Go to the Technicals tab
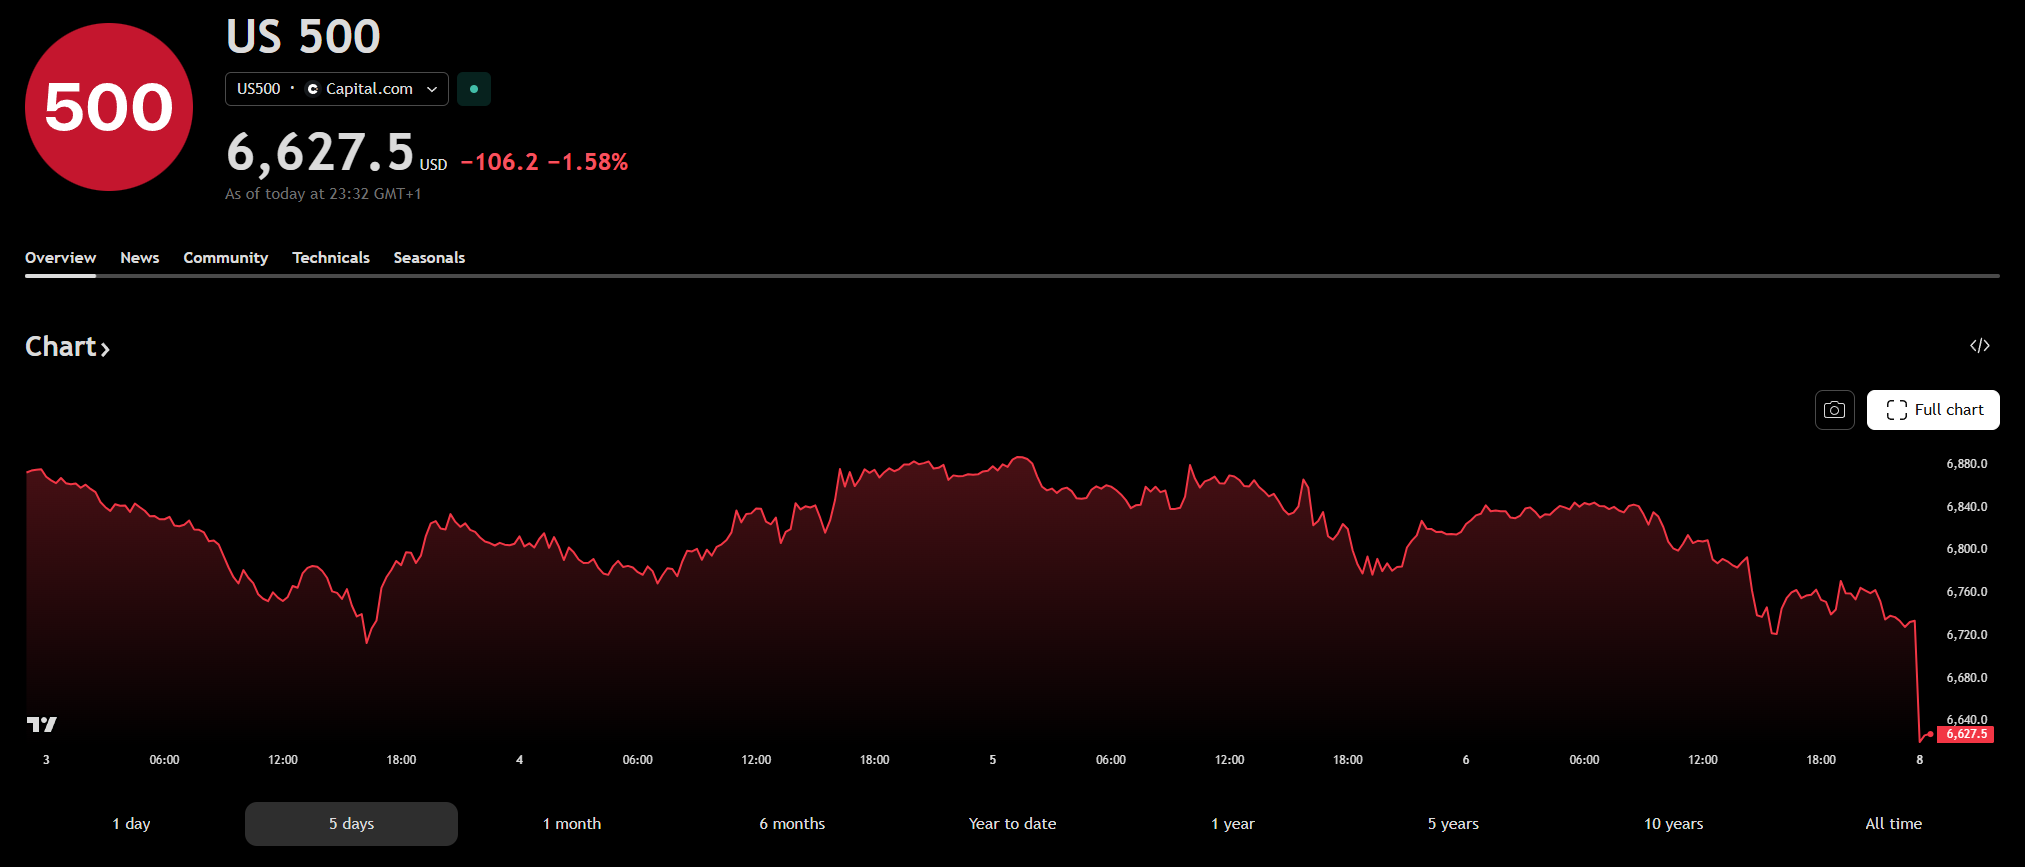This screenshot has width=2025, height=867. (330, 258)
